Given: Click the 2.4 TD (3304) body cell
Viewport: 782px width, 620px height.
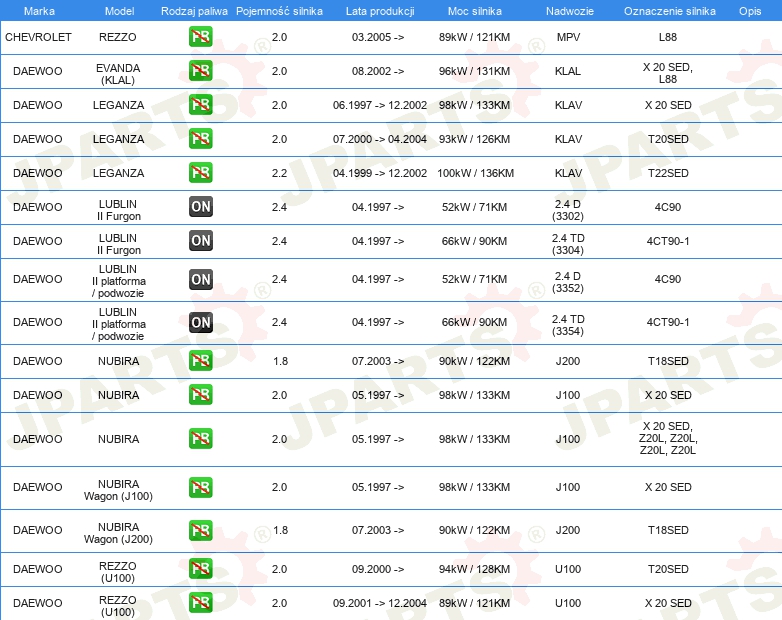Looking at the screenshot, I should coord(568,244).
